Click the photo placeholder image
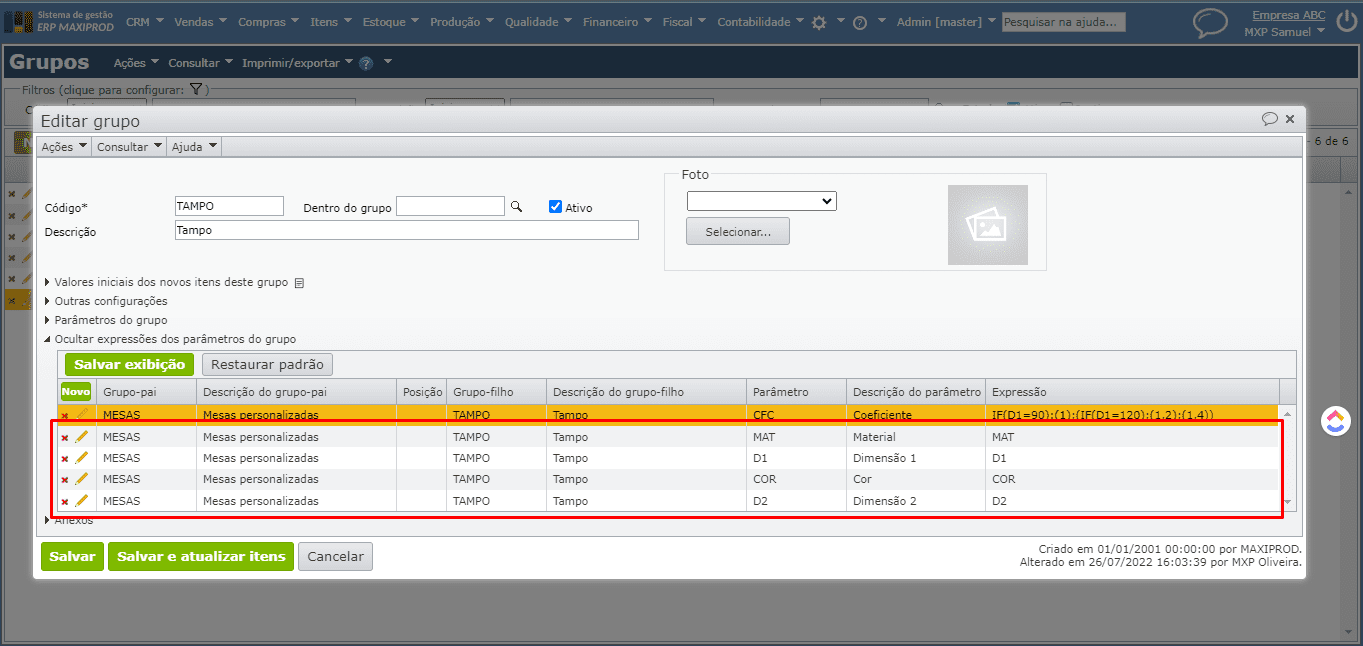Viewport: 1363px width, 646px height. 988,225
